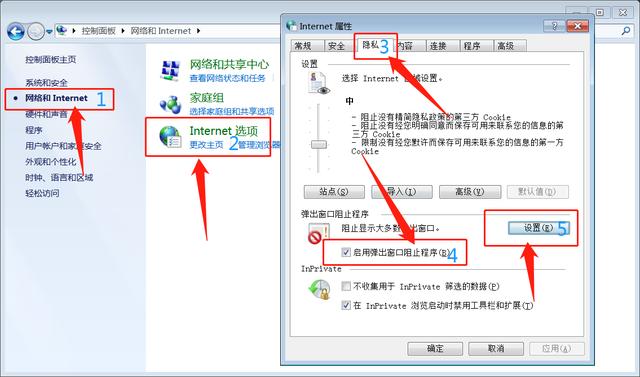The width and height of the screenshot is (640, 377).
Task: Click the 取消 button
Action: [496, 349]
